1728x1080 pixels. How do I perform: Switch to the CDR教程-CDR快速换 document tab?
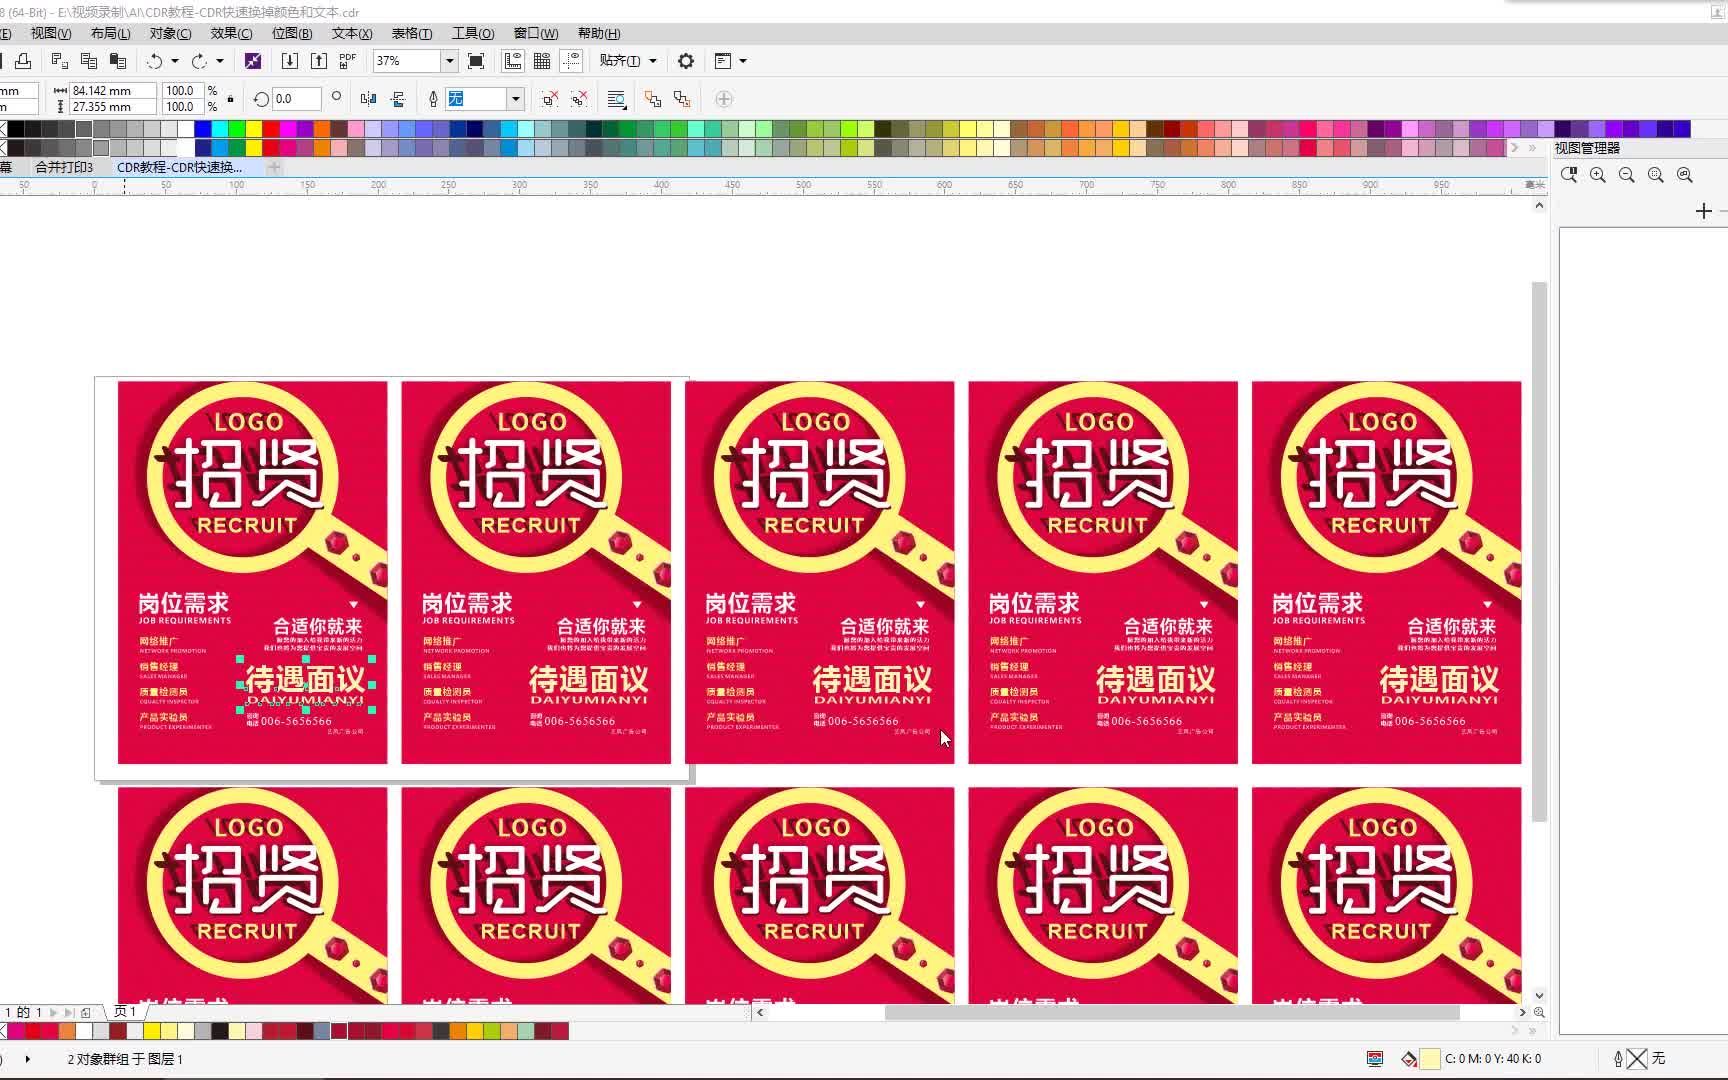coord(180,167)
